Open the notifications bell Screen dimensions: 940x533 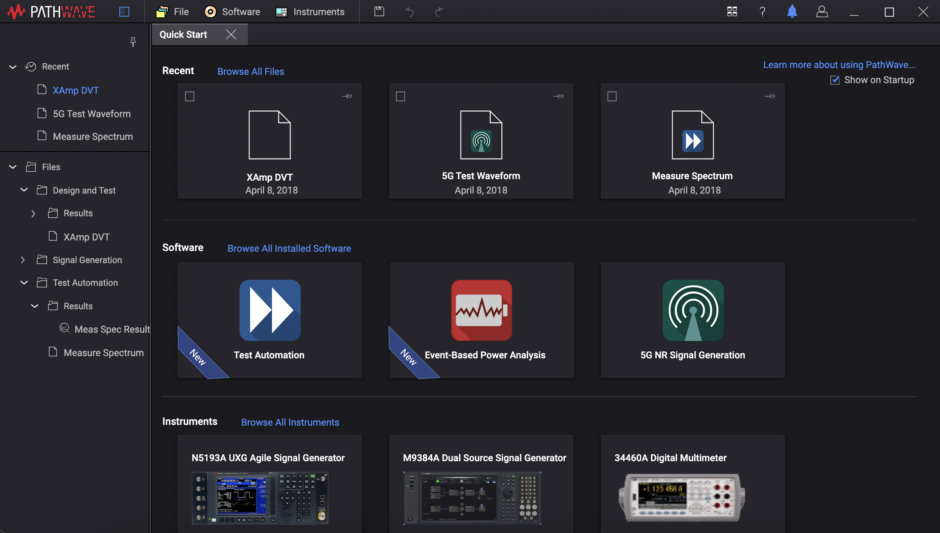[x=792, y=11]
